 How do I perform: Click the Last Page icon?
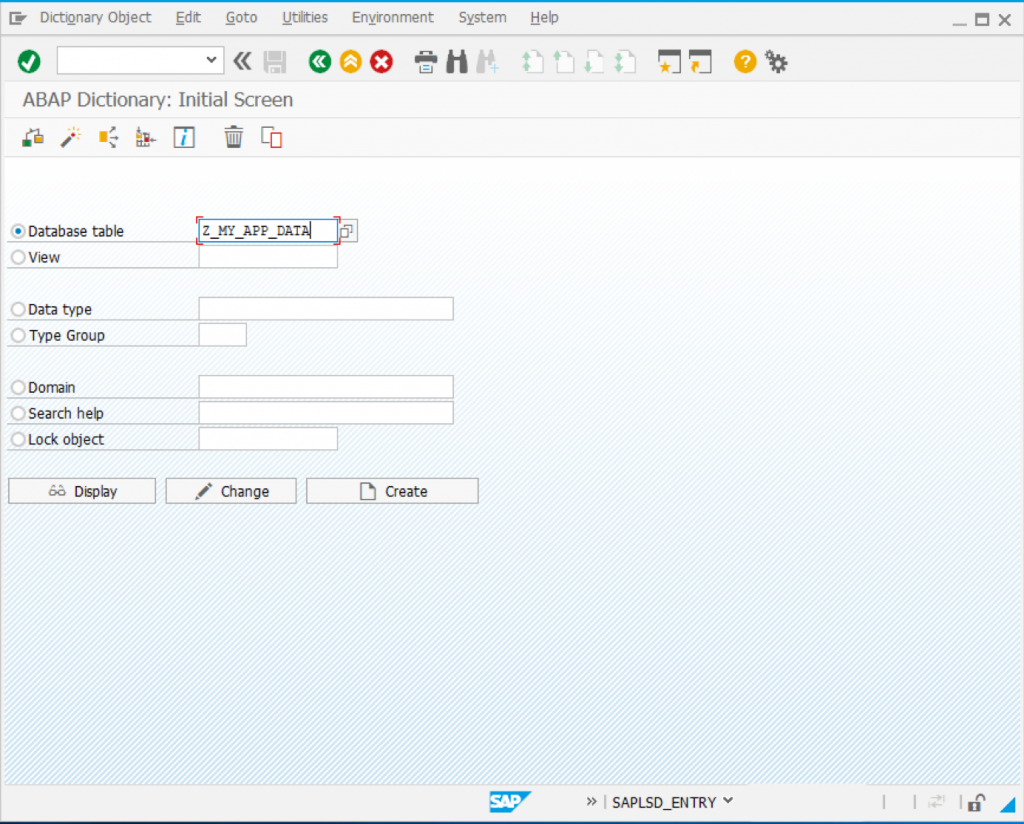624,62
